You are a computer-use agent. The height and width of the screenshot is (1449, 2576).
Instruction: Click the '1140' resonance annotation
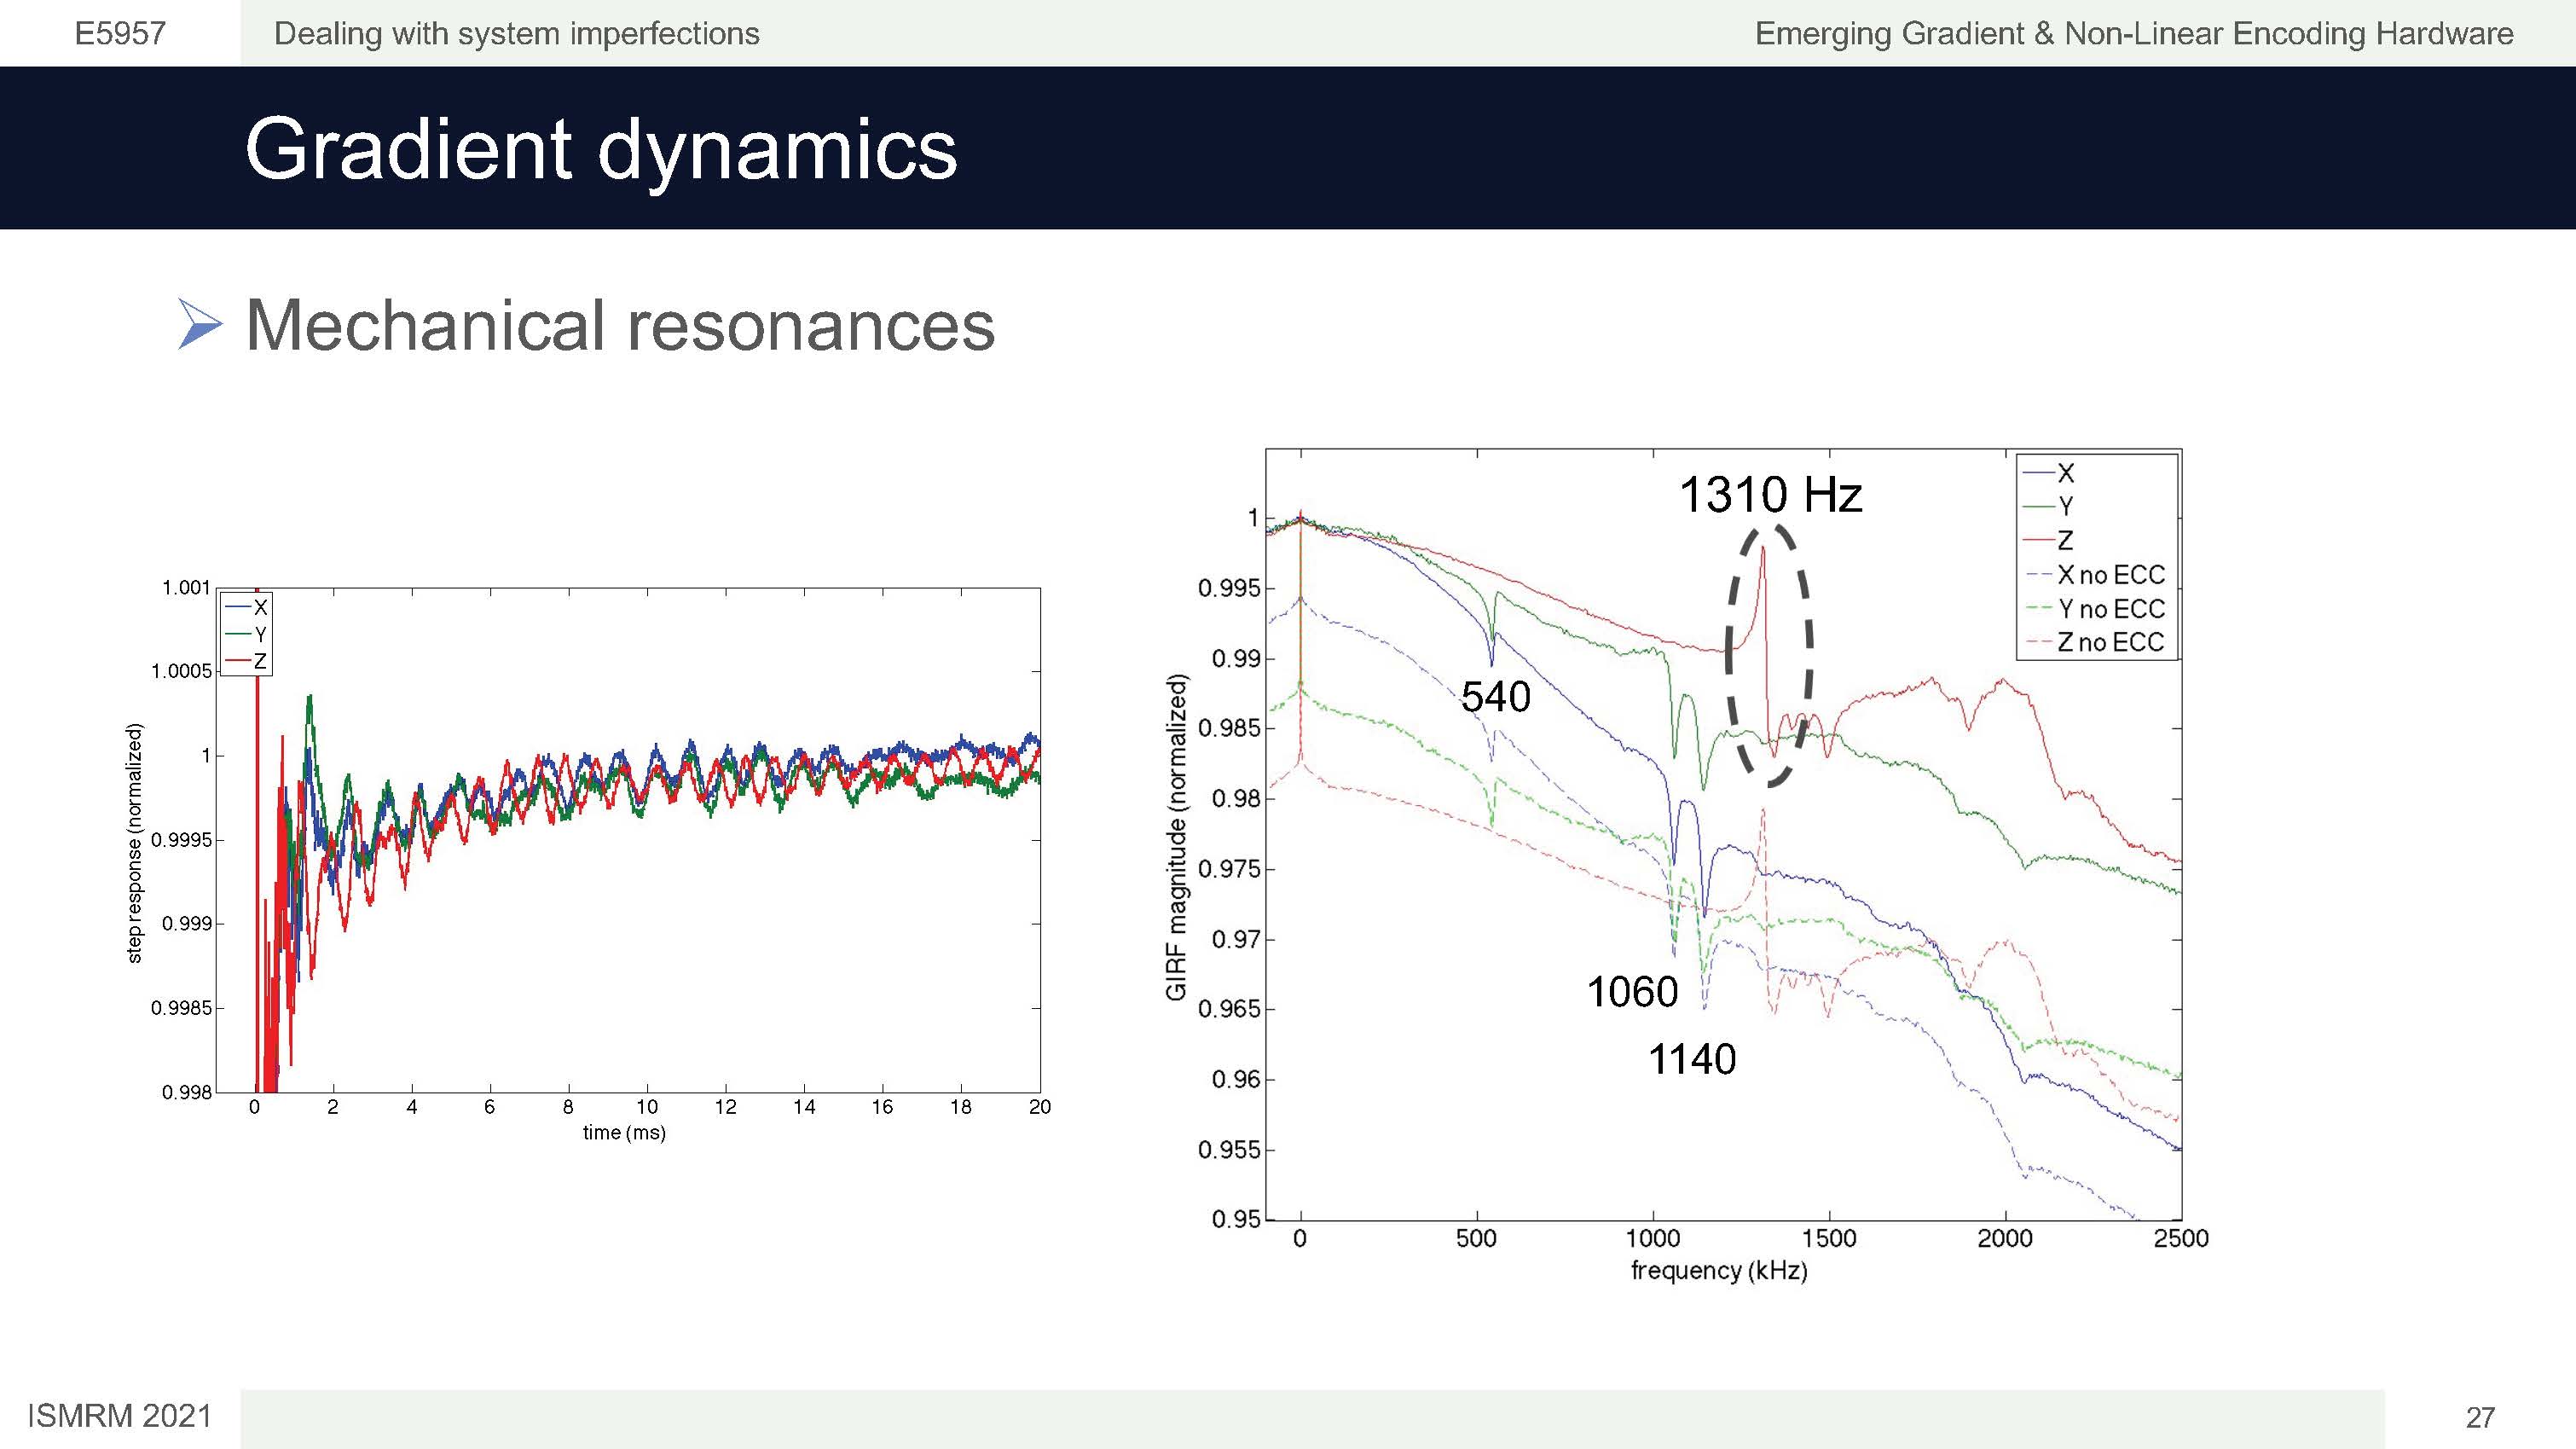(1691, 1059)
